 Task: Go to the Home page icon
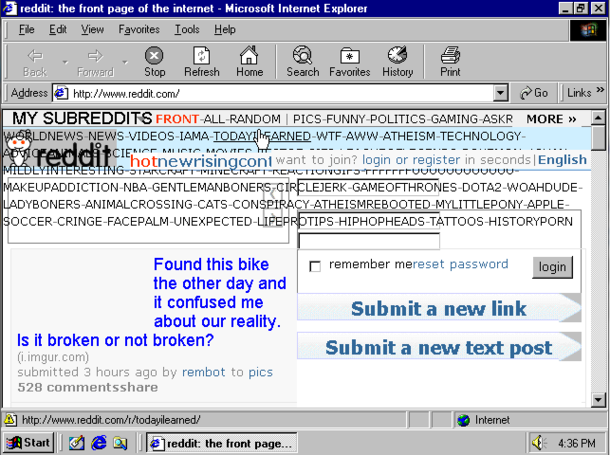coord(249,62)
